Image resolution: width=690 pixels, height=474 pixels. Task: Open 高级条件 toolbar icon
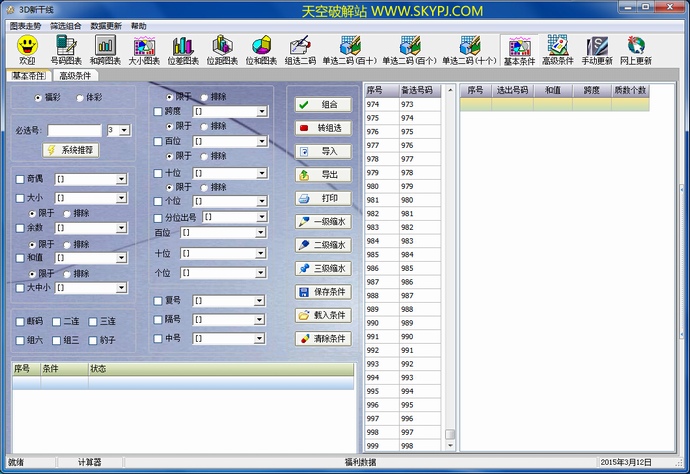pyautogui.click(x=557, y=46)
